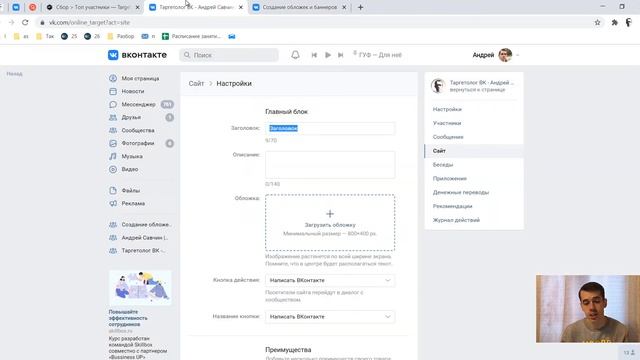The image size is (640, 360).
Task: Select Сайт in the right menu
Action: pos(474,151)
